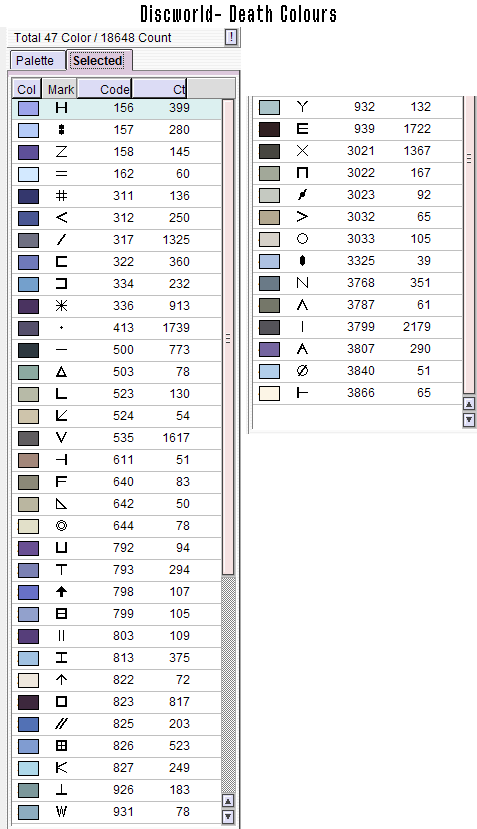Select code value 3787
The width and height of the screenshot is (477, 829).
[361, 305]
